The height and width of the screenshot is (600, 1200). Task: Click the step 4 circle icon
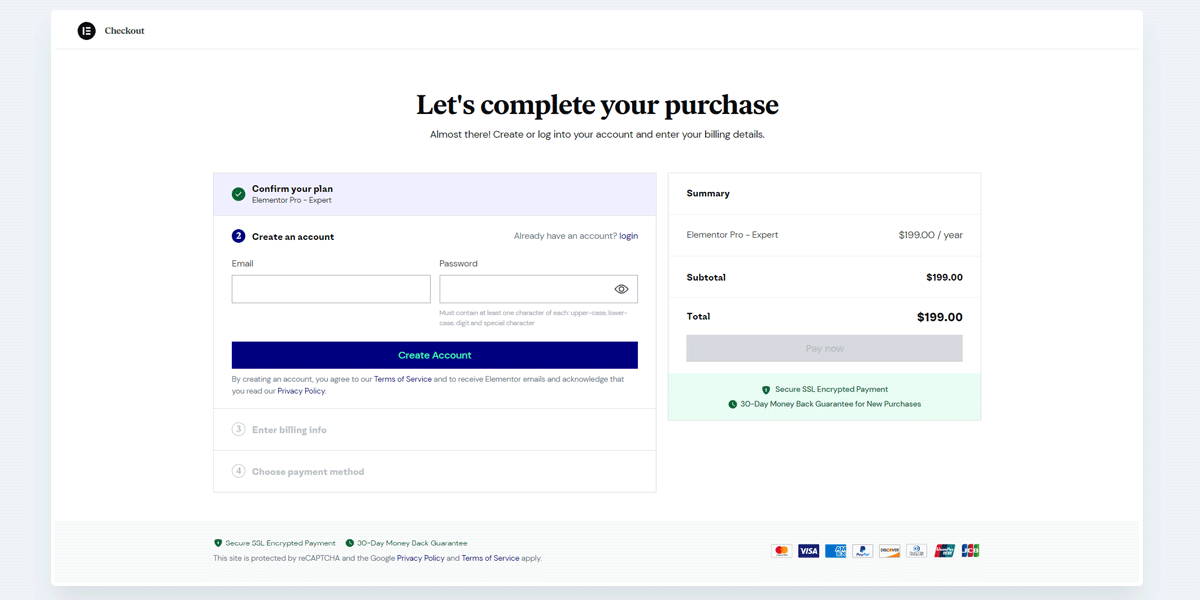pos(238,471)
